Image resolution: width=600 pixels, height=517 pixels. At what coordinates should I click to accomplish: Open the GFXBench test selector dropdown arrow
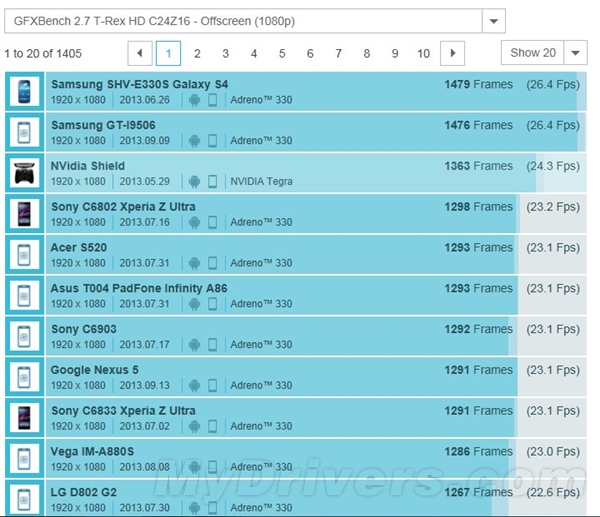pyautogui.click(x=494, y=21)
